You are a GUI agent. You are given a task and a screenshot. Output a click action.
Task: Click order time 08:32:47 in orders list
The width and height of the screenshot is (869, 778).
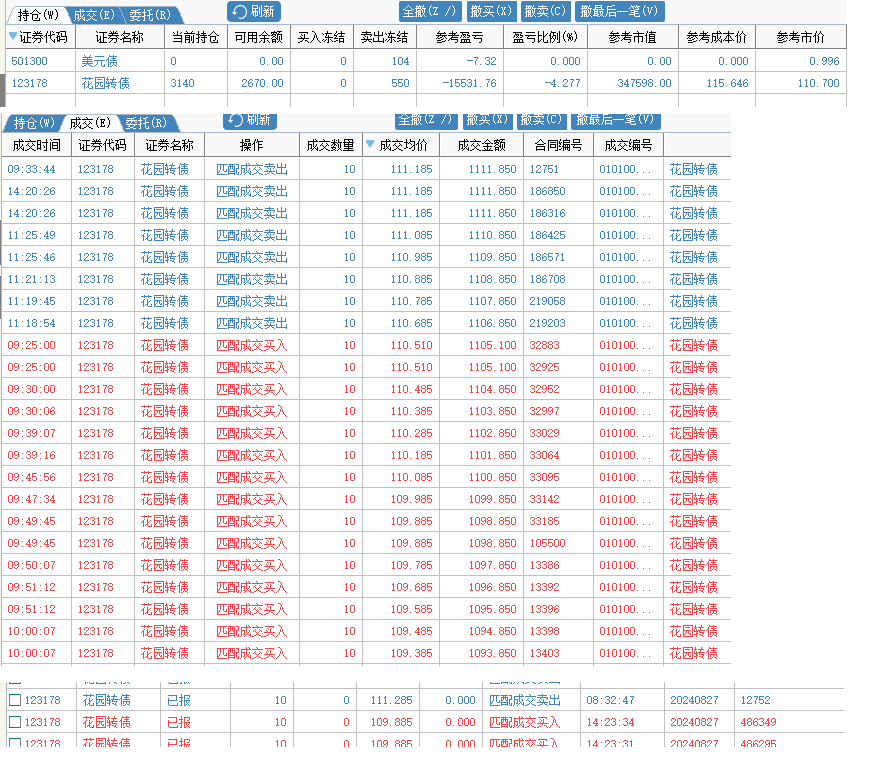(610, 700)
